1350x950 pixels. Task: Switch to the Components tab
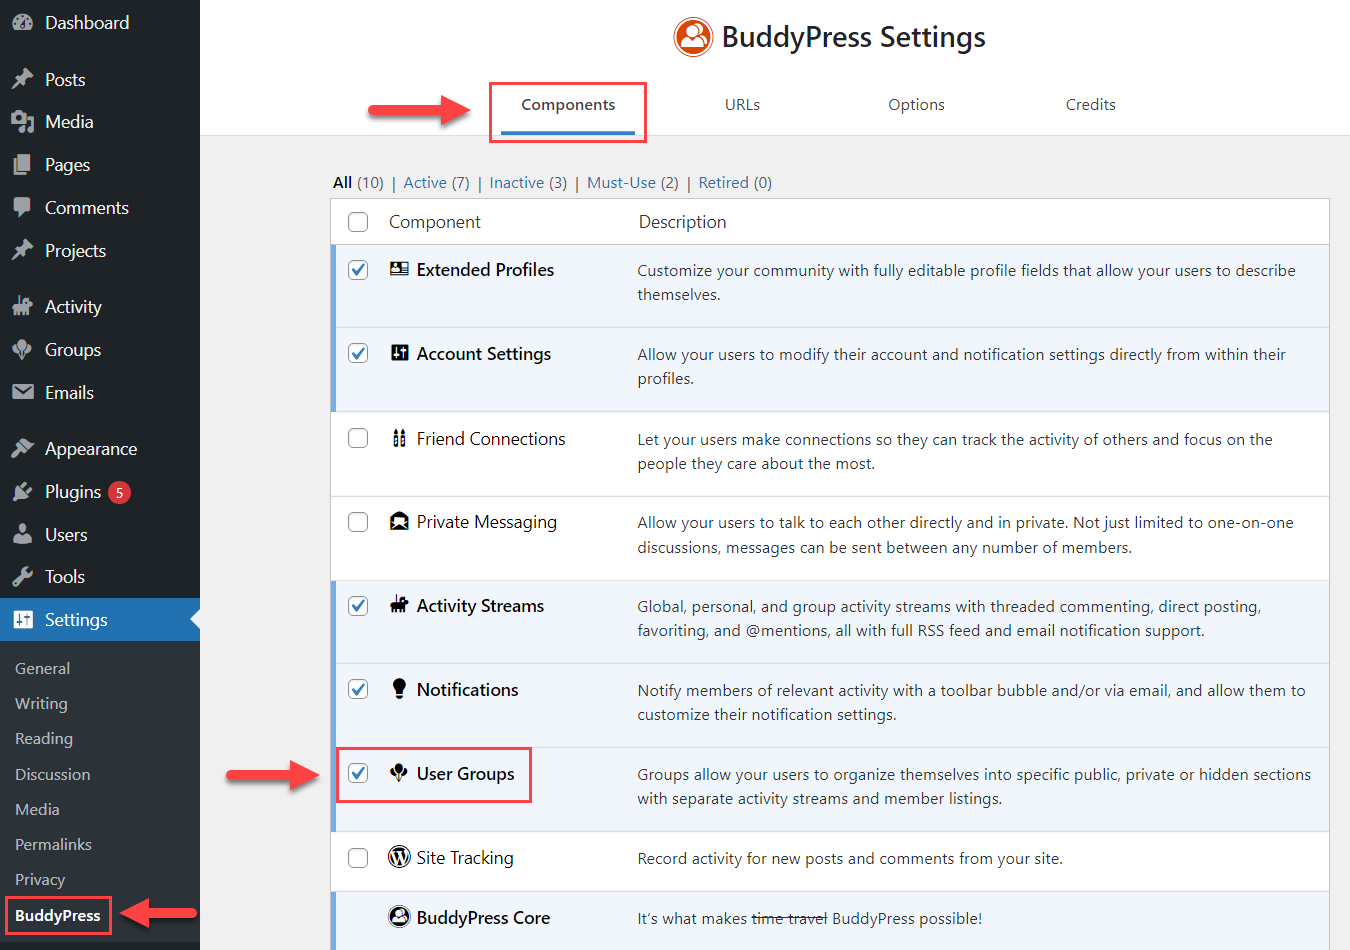pos(568,105)
